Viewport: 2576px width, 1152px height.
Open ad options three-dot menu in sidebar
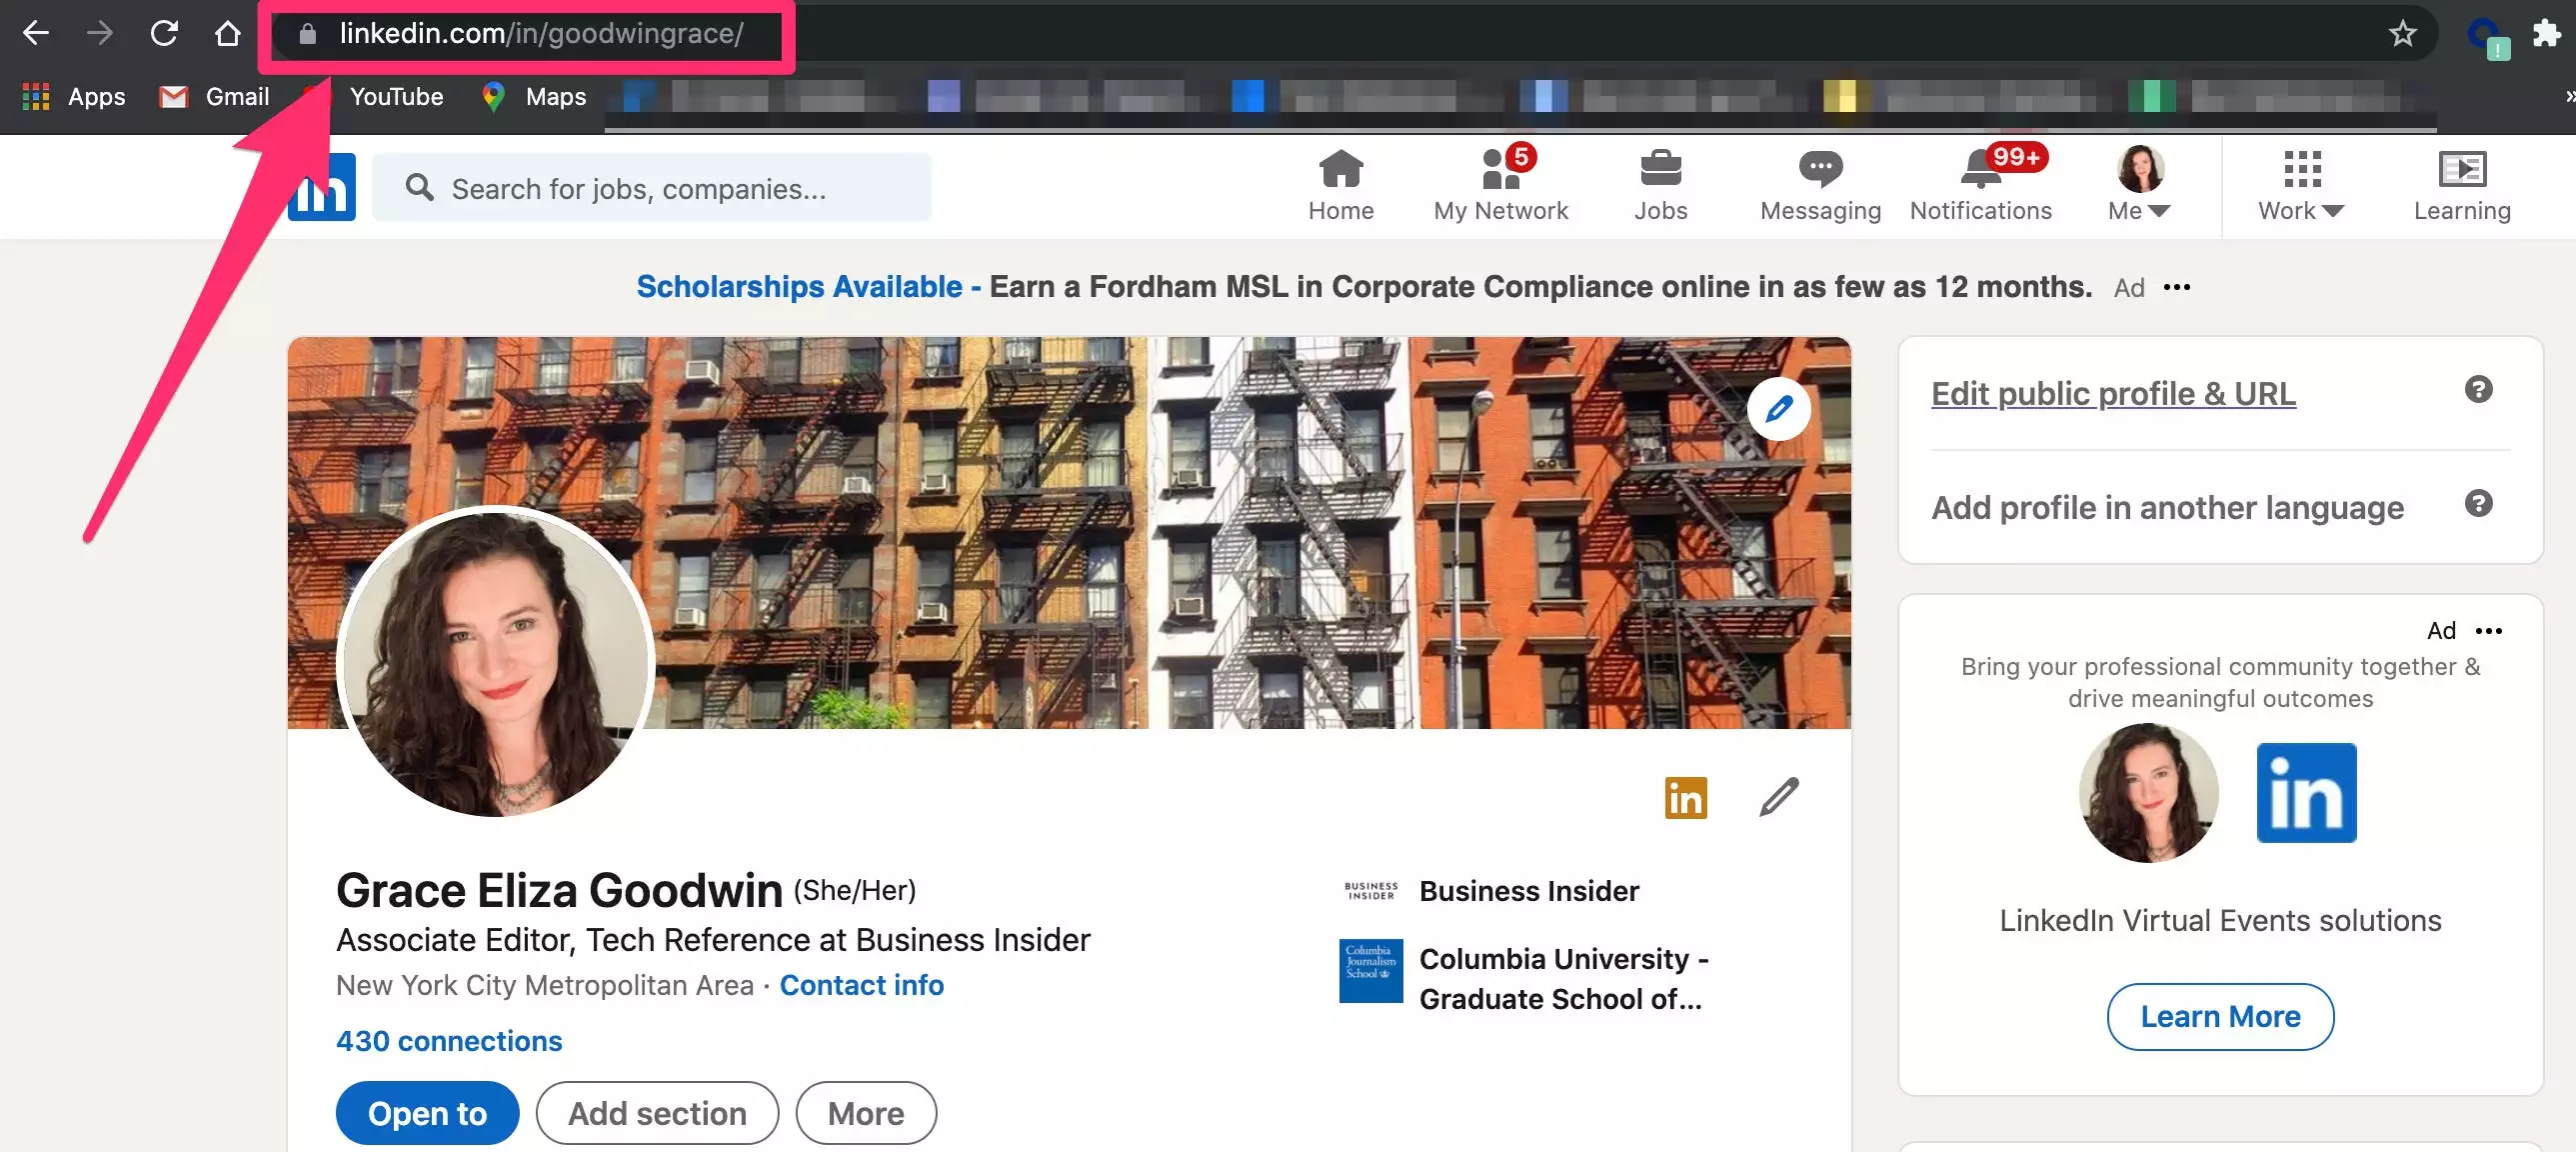pos(2488,631)
